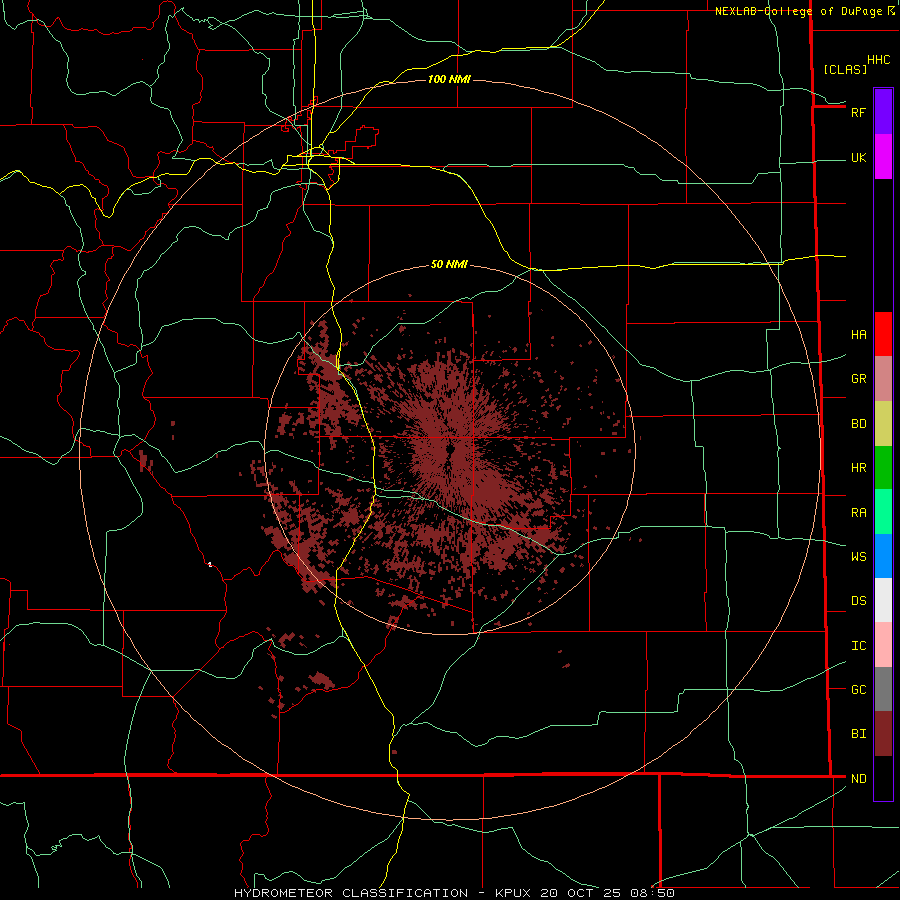Click the HYDROMETEOR CLASSIFICATION title text

tap(351, 893)
